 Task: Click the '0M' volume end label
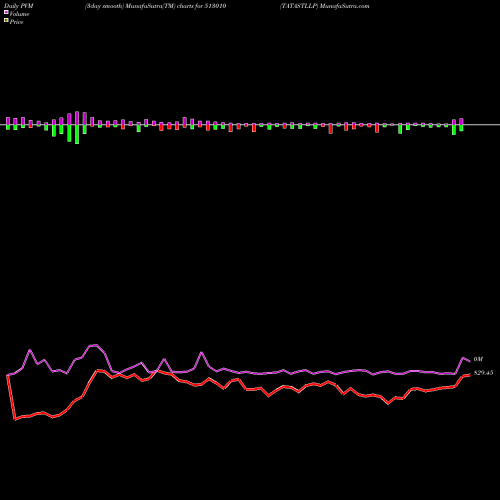[478, 359]
